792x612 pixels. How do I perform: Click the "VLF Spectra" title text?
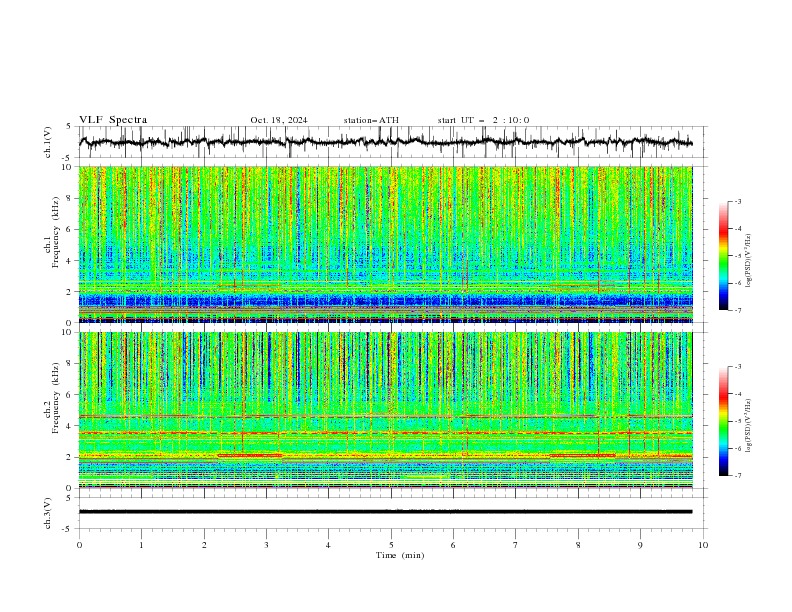113,120
